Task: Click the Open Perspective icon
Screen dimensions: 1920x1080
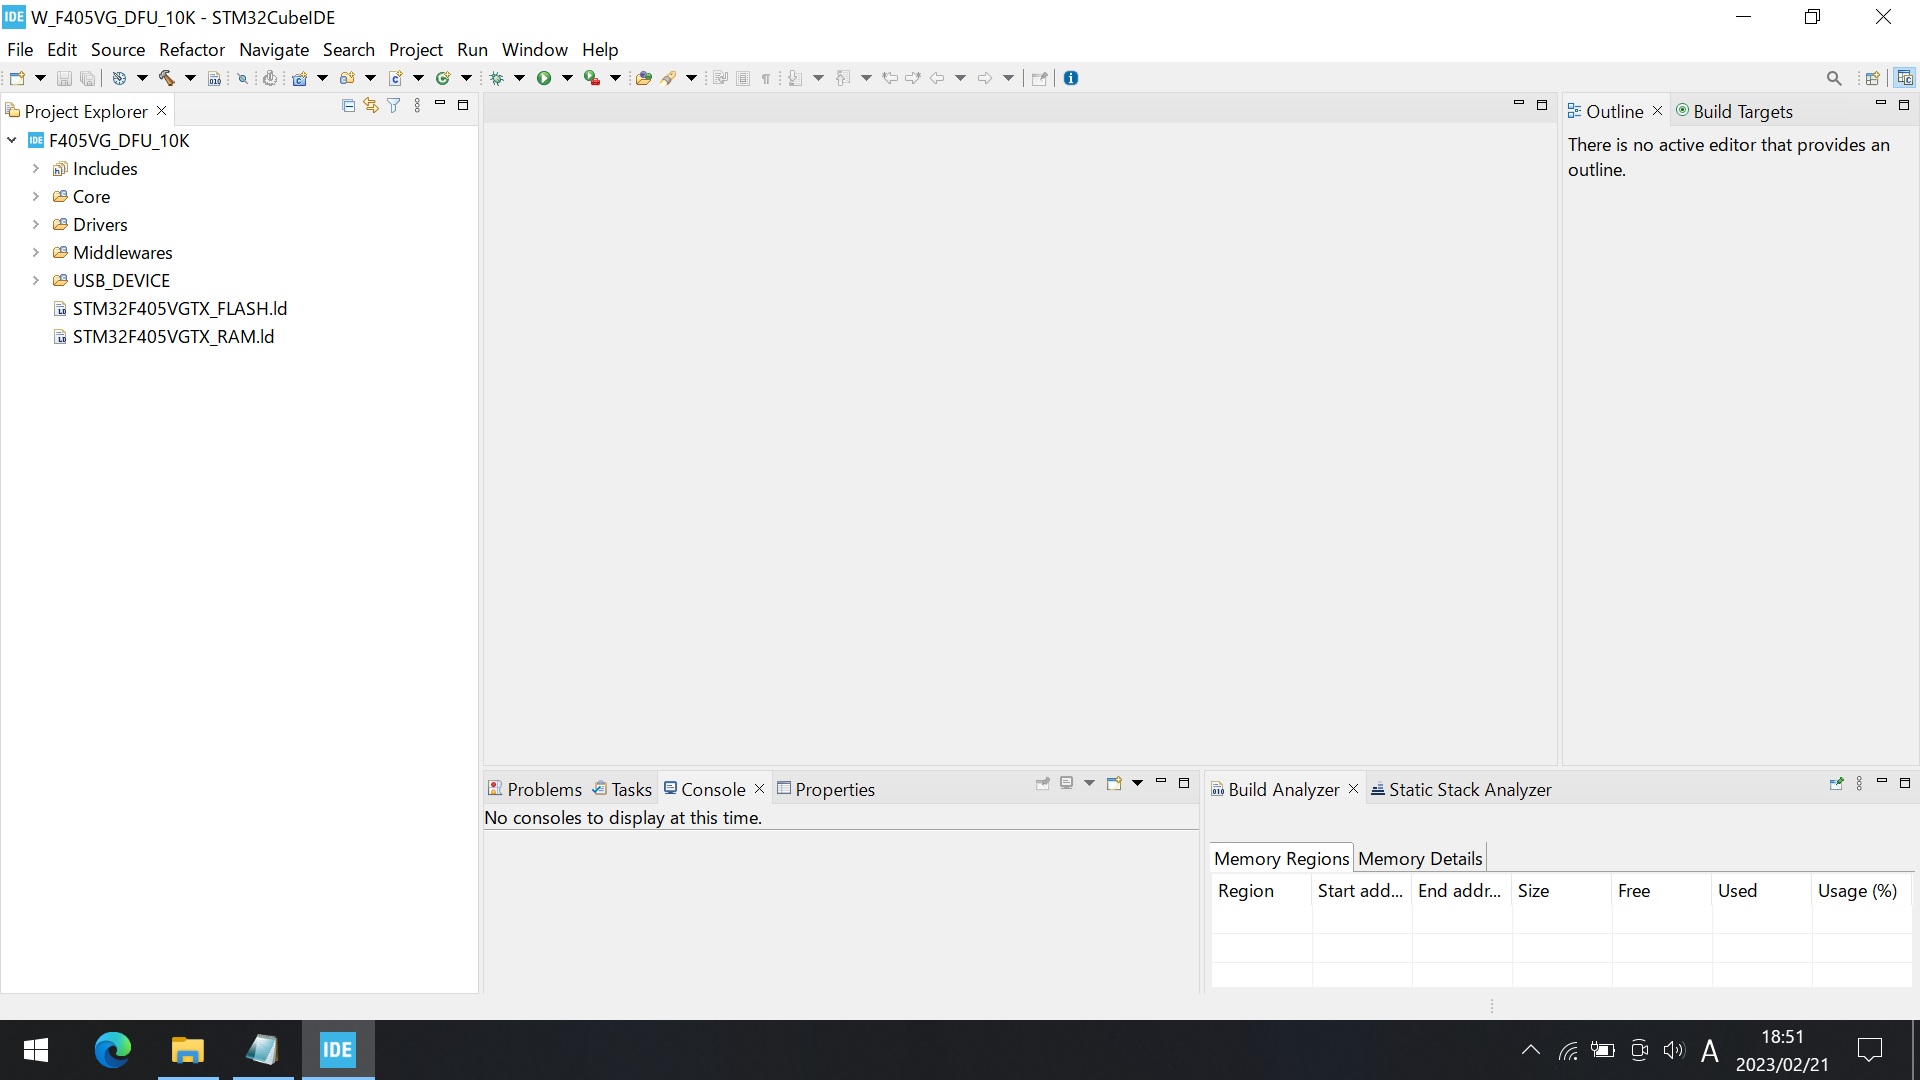Action: tap(1873, 78)
